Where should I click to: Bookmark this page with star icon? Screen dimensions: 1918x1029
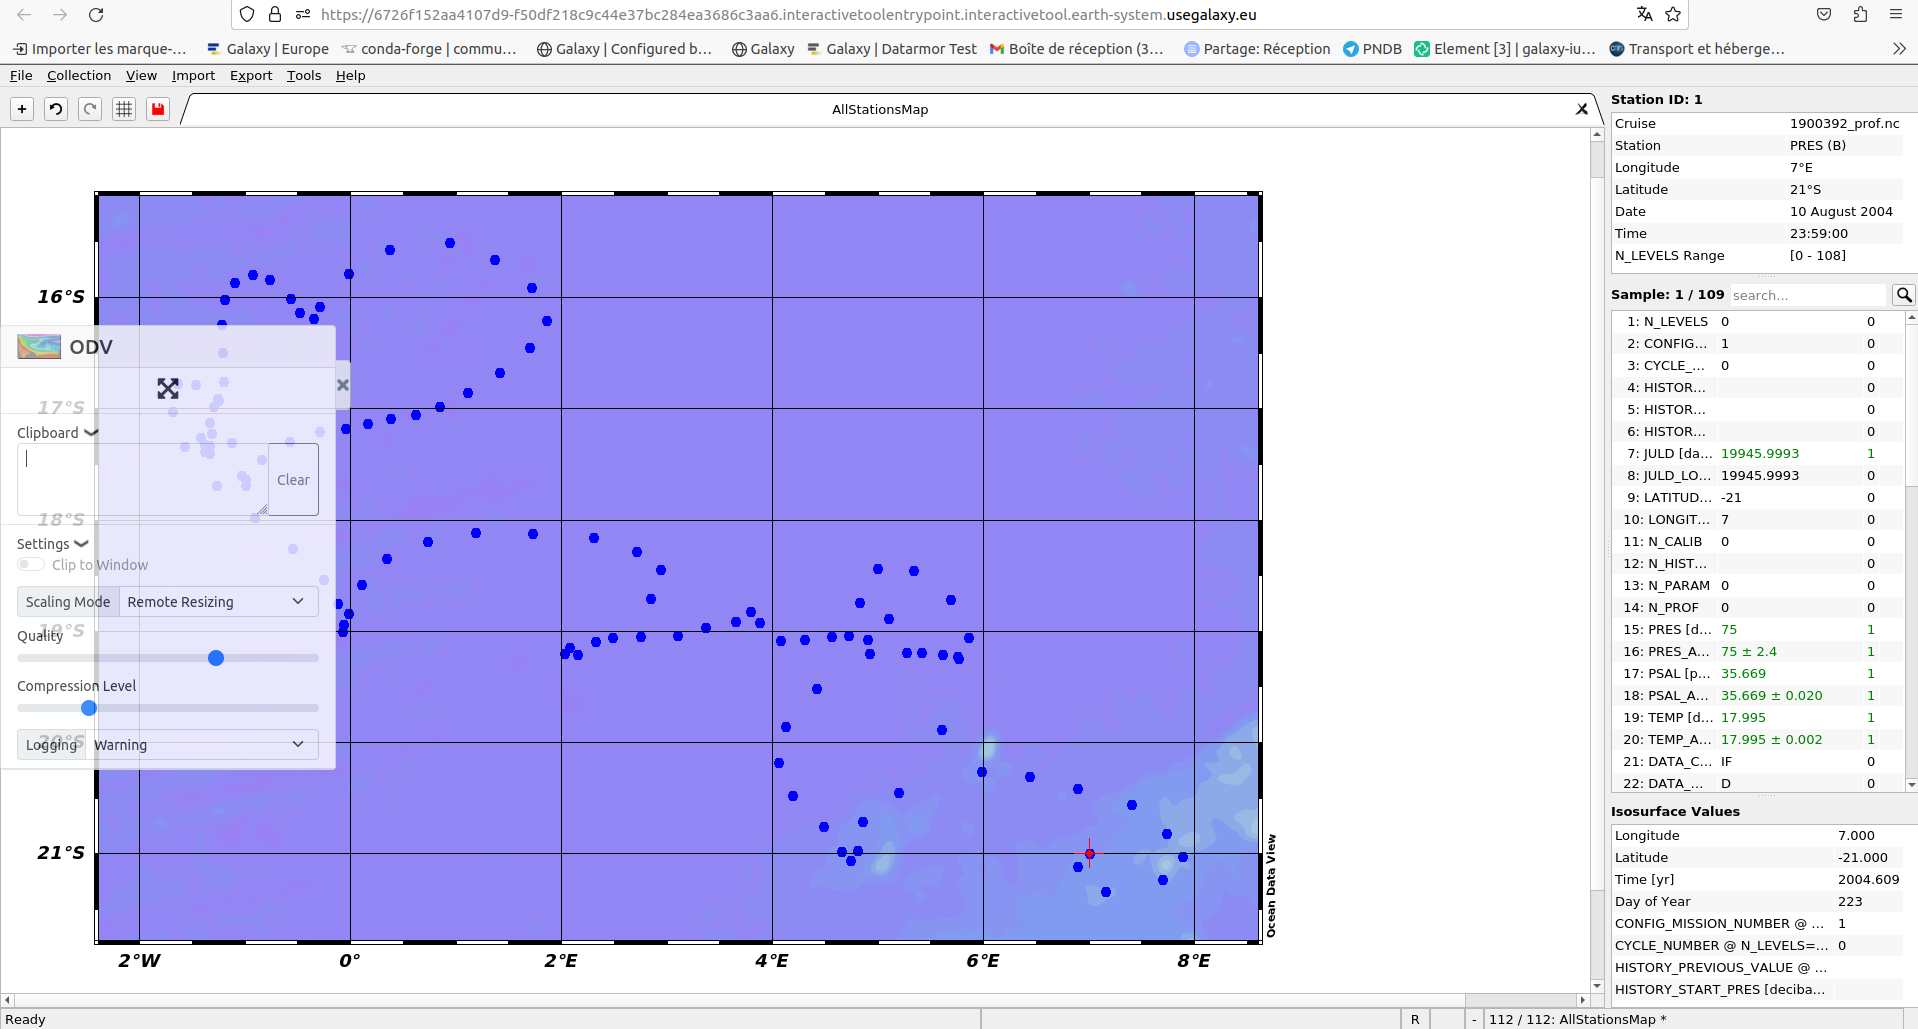(1673, 14)
